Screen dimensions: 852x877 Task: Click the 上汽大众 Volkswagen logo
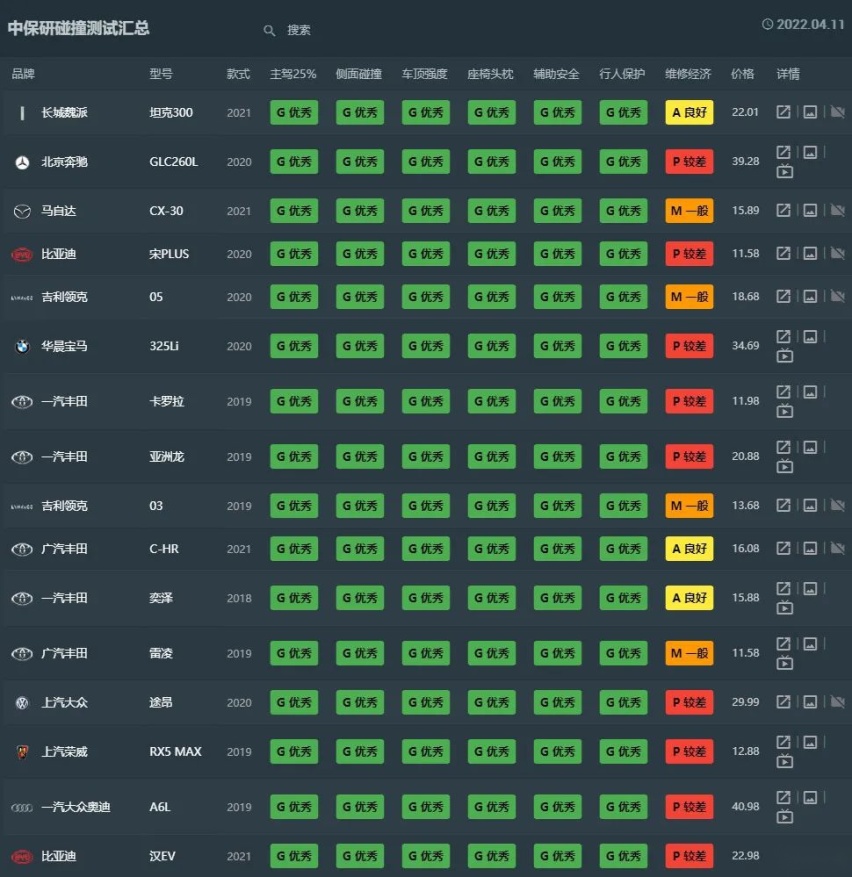tap(22, 703)
